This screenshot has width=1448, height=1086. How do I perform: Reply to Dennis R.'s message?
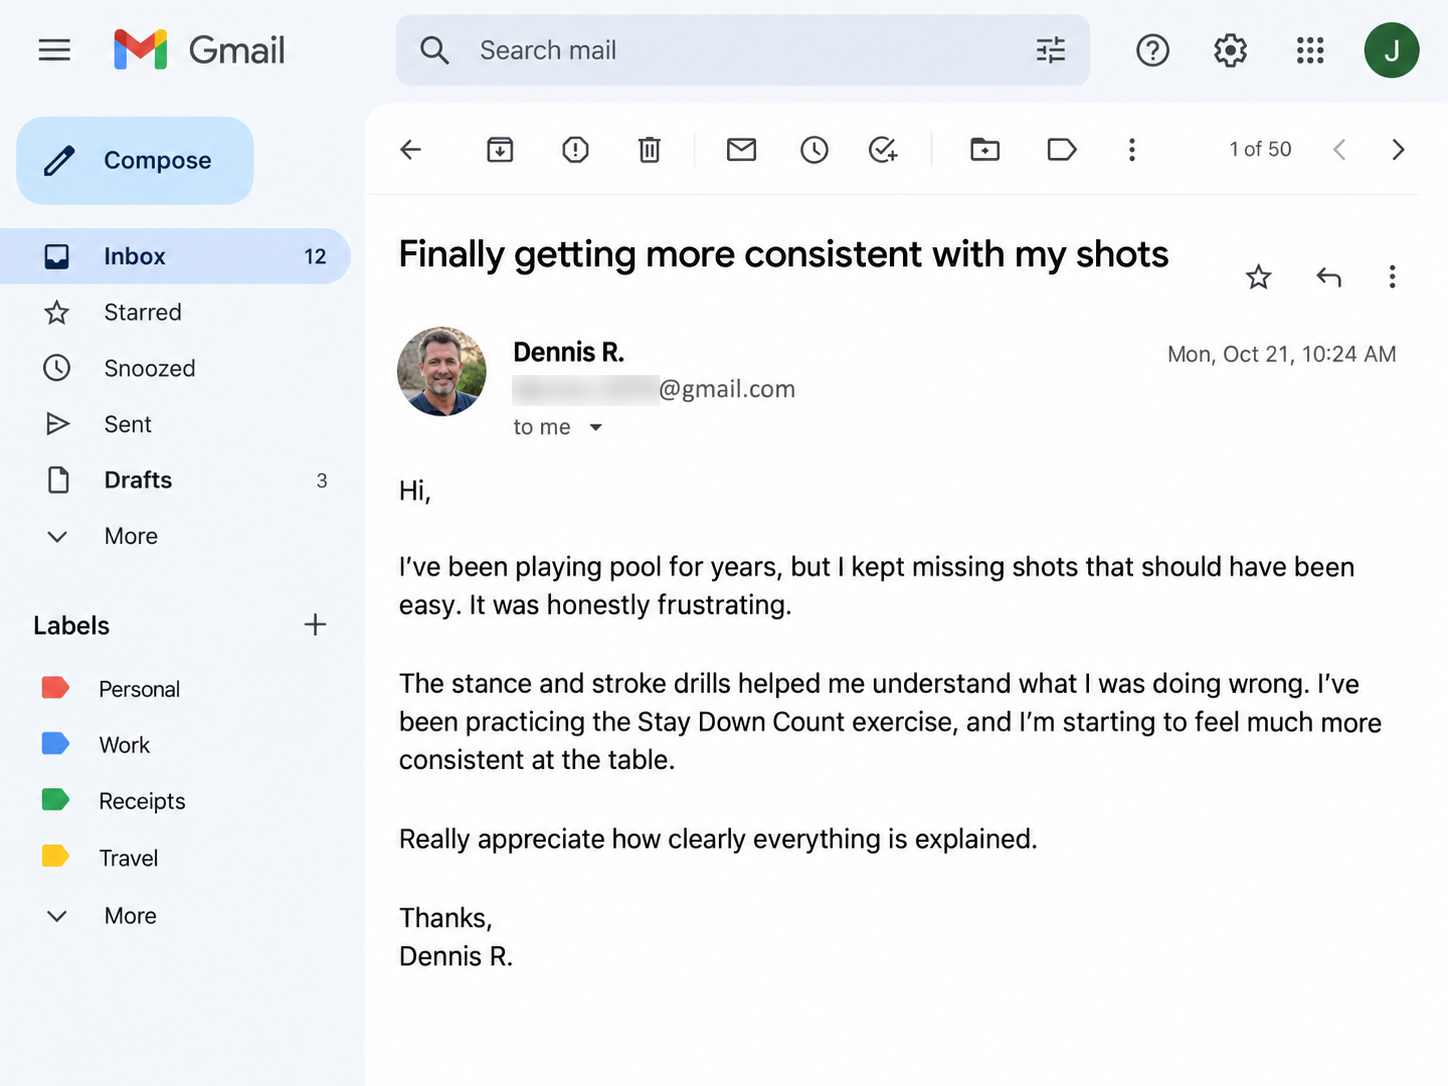[1329, 277]
